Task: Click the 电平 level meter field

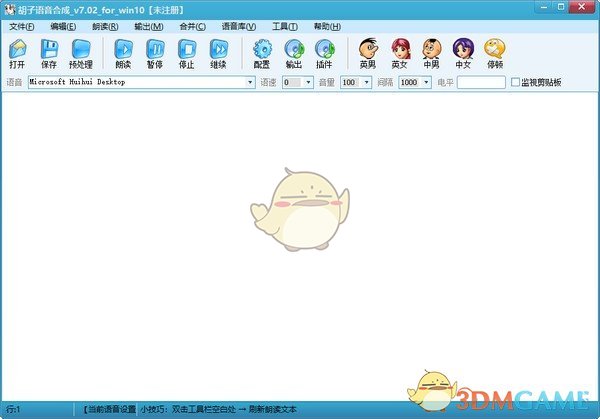Action: point(481,82)
